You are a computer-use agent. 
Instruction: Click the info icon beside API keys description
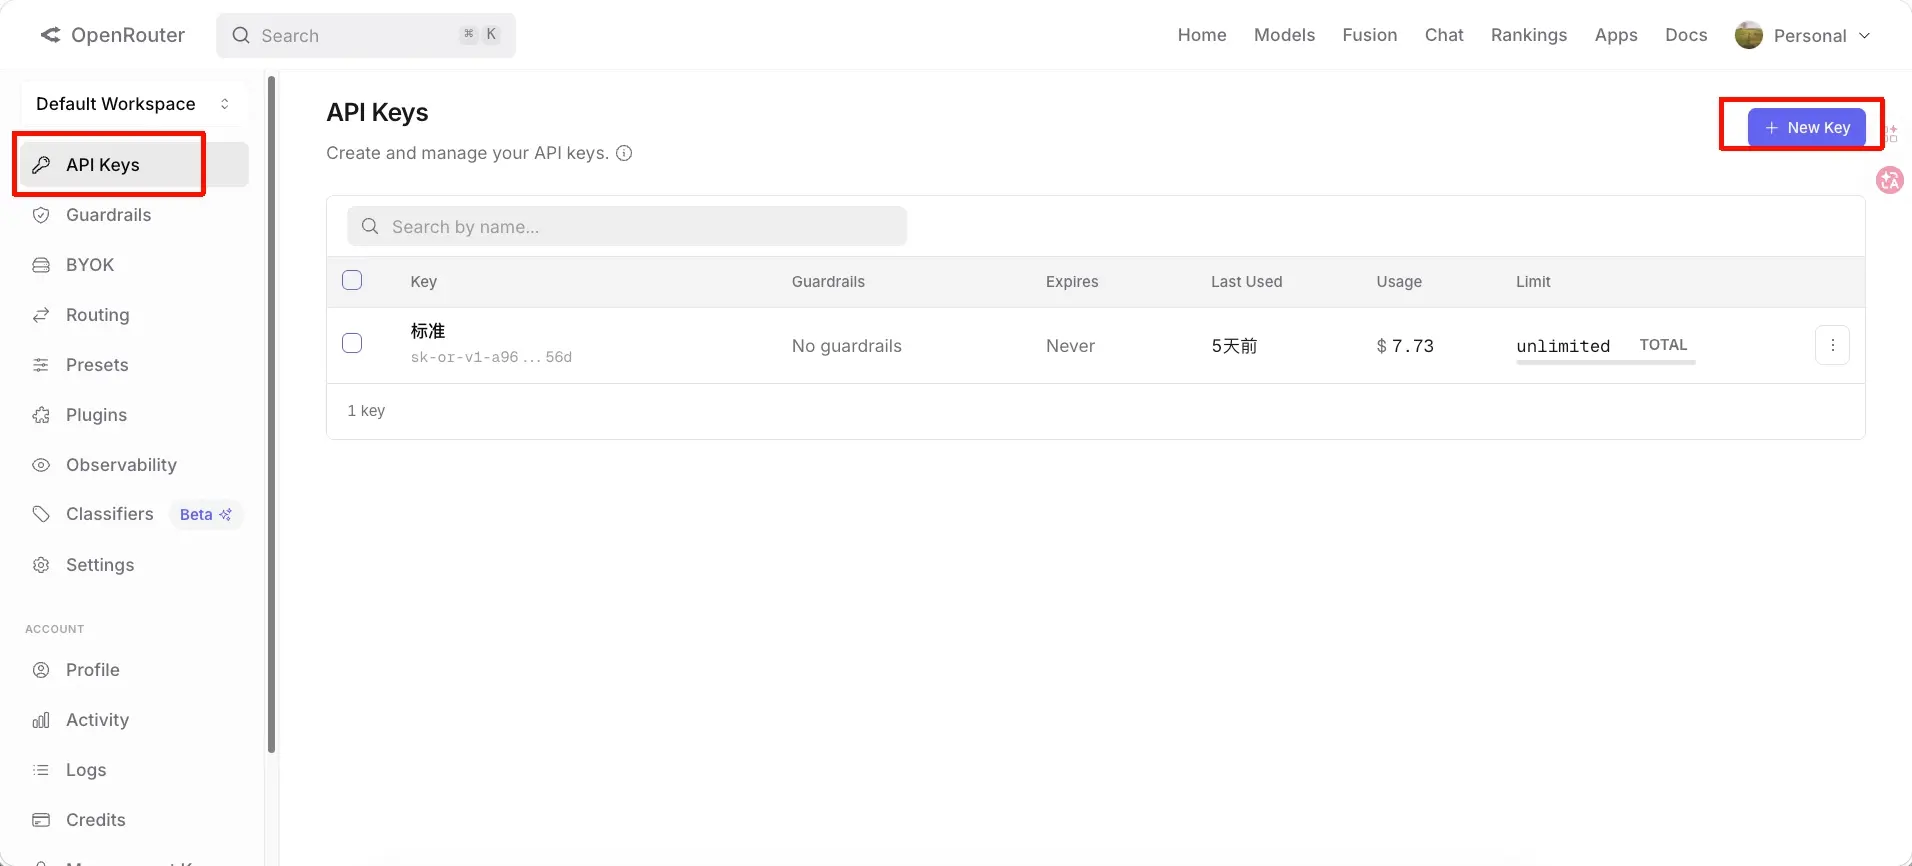(624, 153)
